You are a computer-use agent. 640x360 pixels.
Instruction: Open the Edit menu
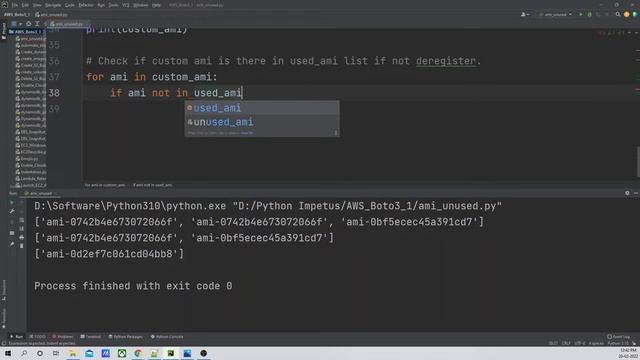[25, 5]
